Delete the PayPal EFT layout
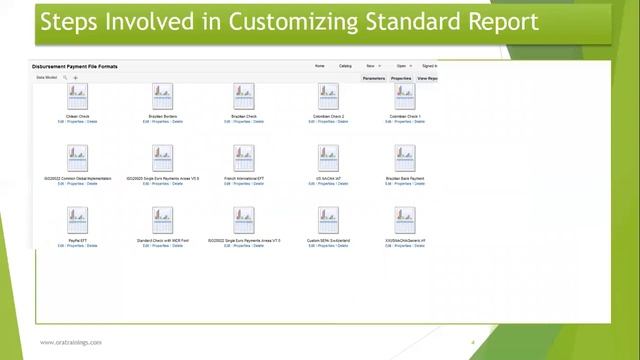Image resolution: width=640 pixels, height=360 pixels. click(x=92, y=246)
